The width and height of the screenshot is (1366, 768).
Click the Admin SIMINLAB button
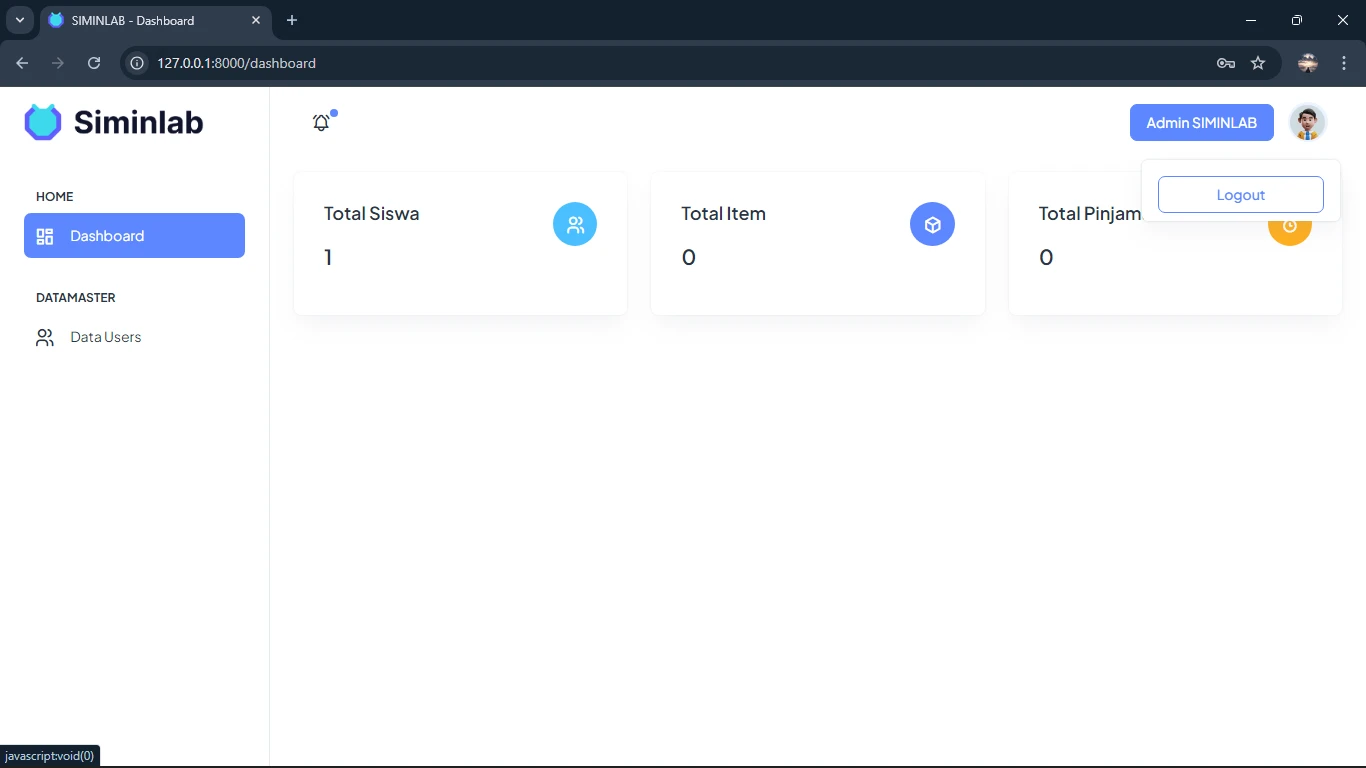(x=1201, y=123)
